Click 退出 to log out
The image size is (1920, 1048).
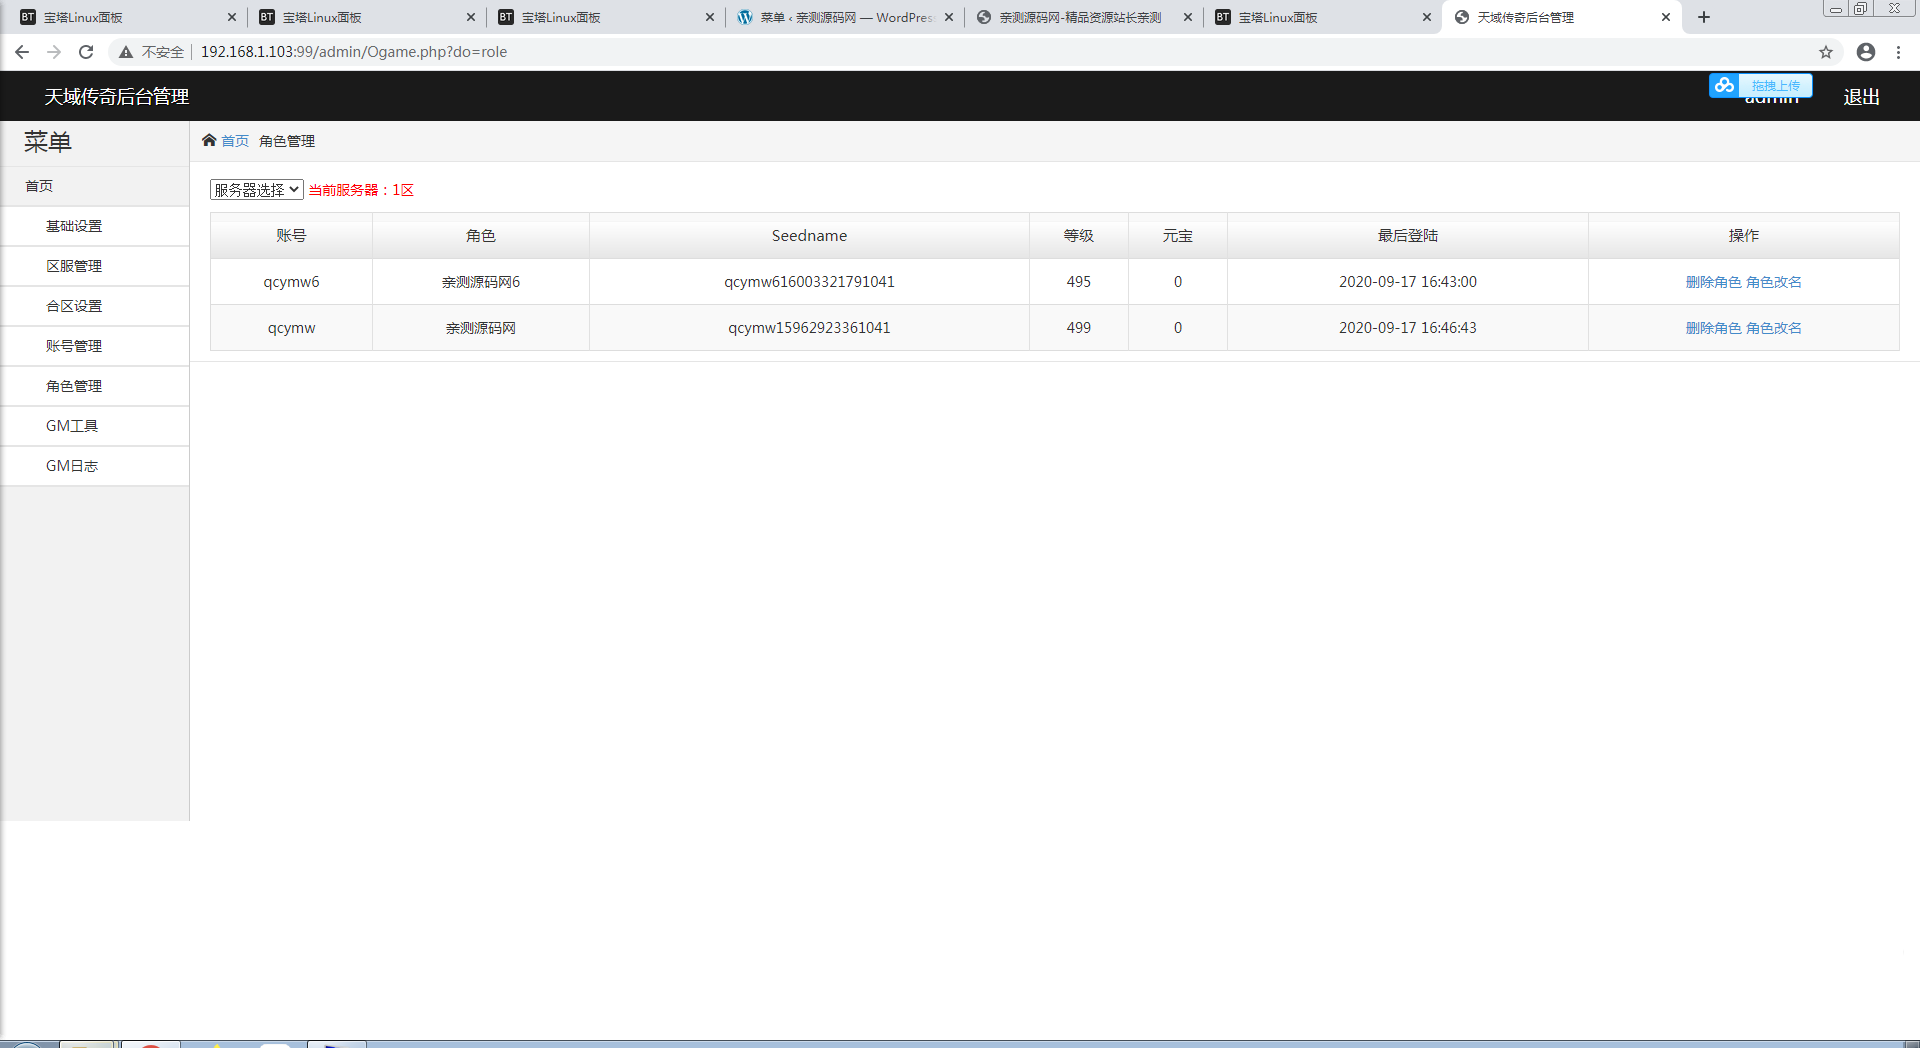point(1861,97)
